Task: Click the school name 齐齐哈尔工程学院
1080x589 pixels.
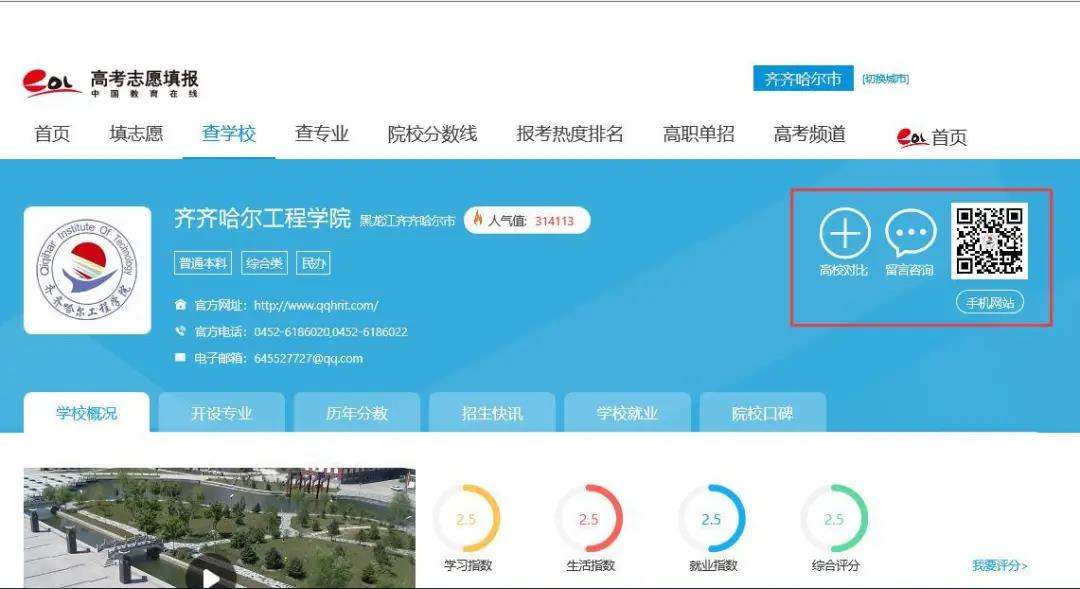Action: click(x=262, y=218)
